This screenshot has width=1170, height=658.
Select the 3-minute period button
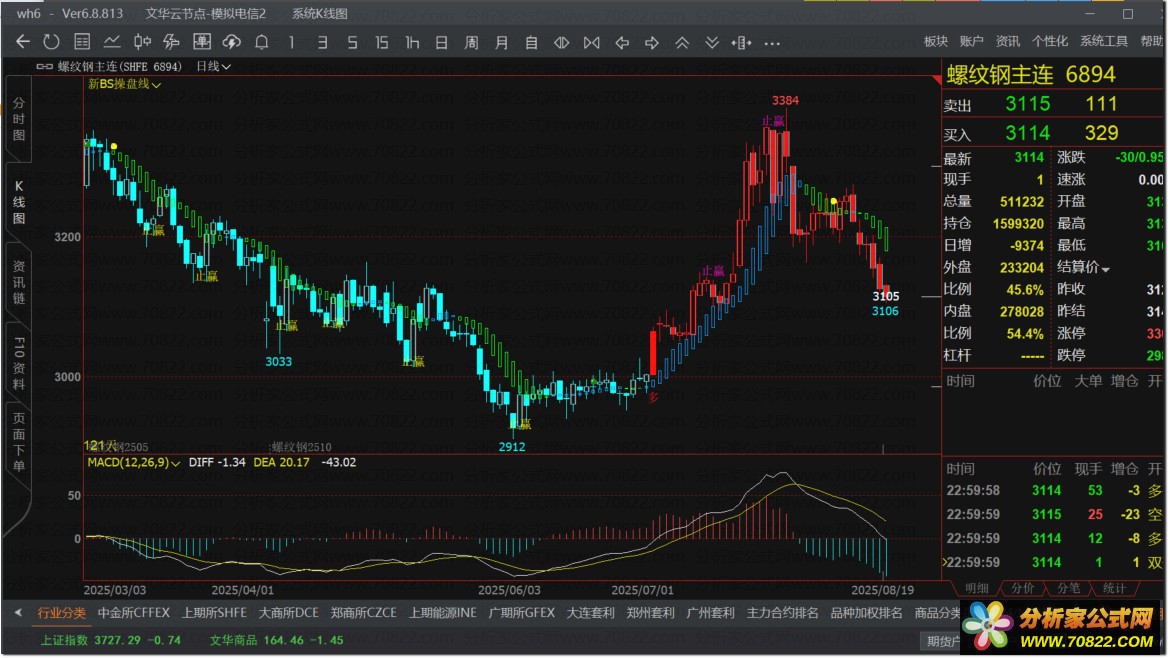point(322,43)
